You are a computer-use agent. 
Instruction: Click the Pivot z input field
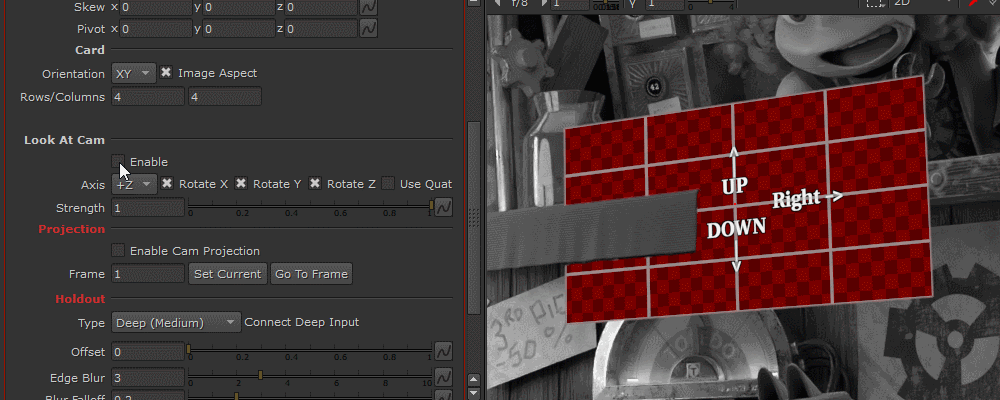[321, 29]
